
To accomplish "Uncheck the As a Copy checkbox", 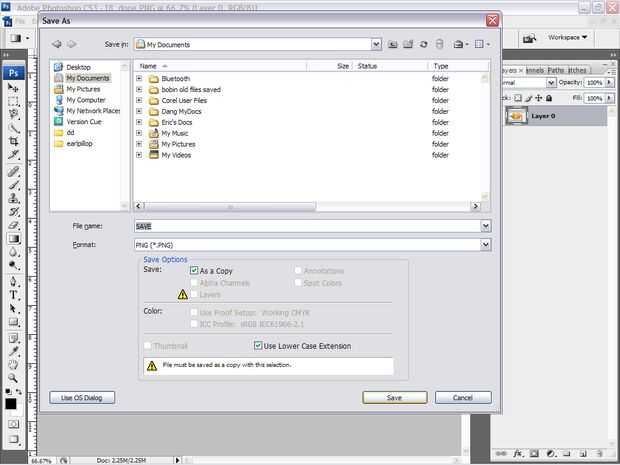I will coord(194,270).
